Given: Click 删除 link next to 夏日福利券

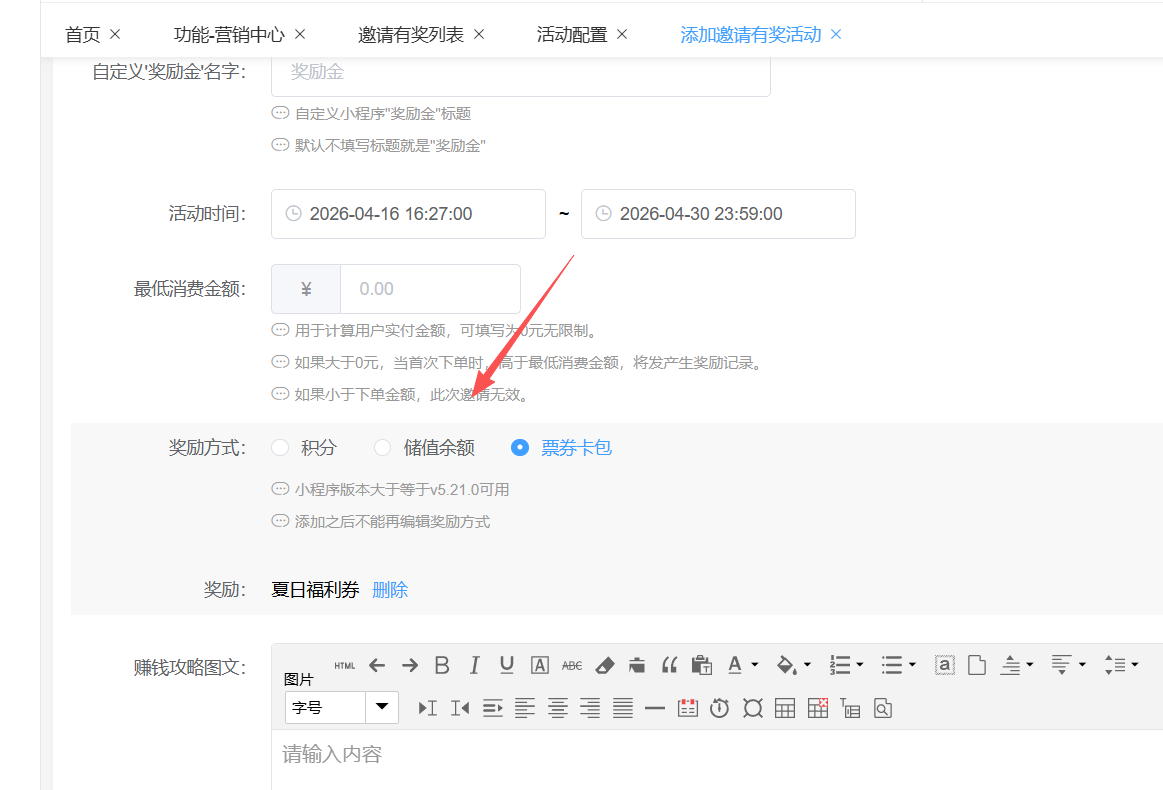Looking at the screenshot, I should [x=390, y=590].
